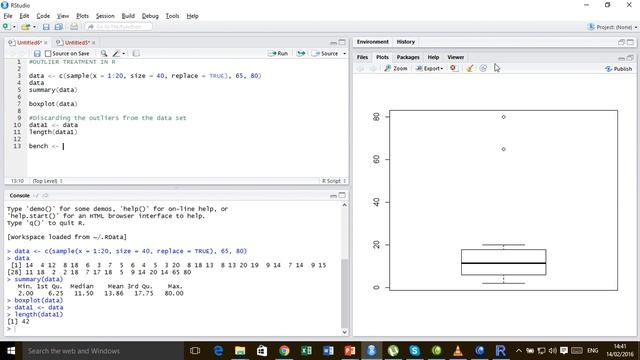Click the console scrollbar thumb
Image resolution: width=640 pixels, height=360 pixels.
click(x=344, y=292)
